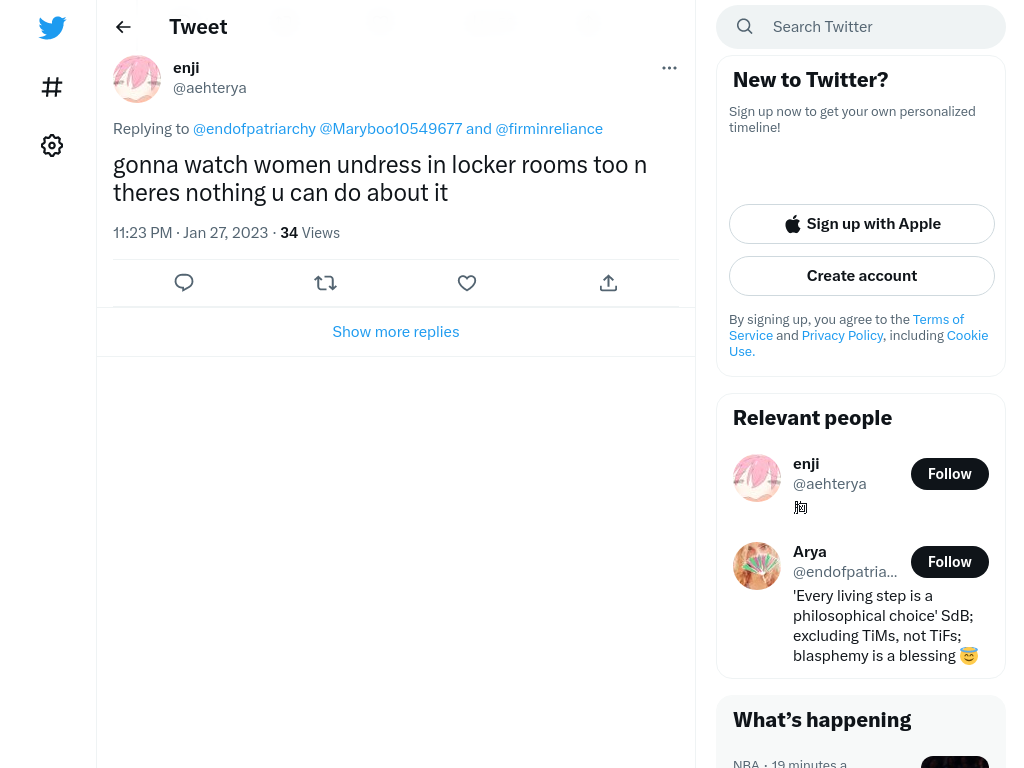Image resolution: width=1024 pixels, height=768 pixels.
Task: Share the tweet via upload icon
Action: click(x=608, y=283)
